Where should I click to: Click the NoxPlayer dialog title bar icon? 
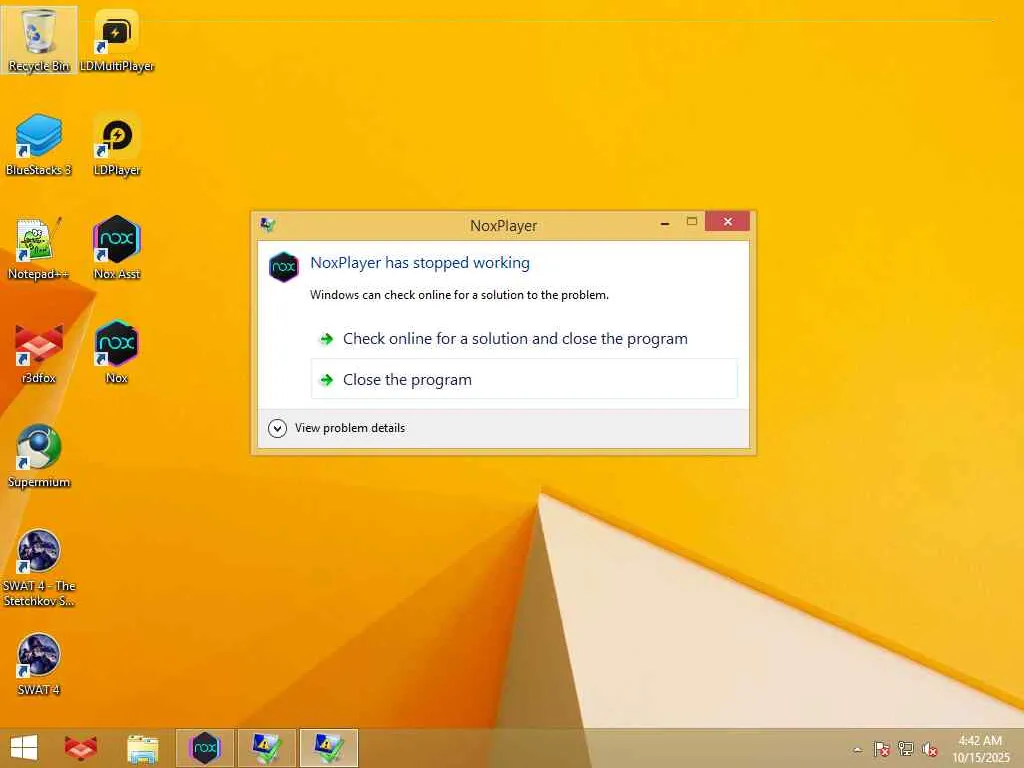click(268, 225)
